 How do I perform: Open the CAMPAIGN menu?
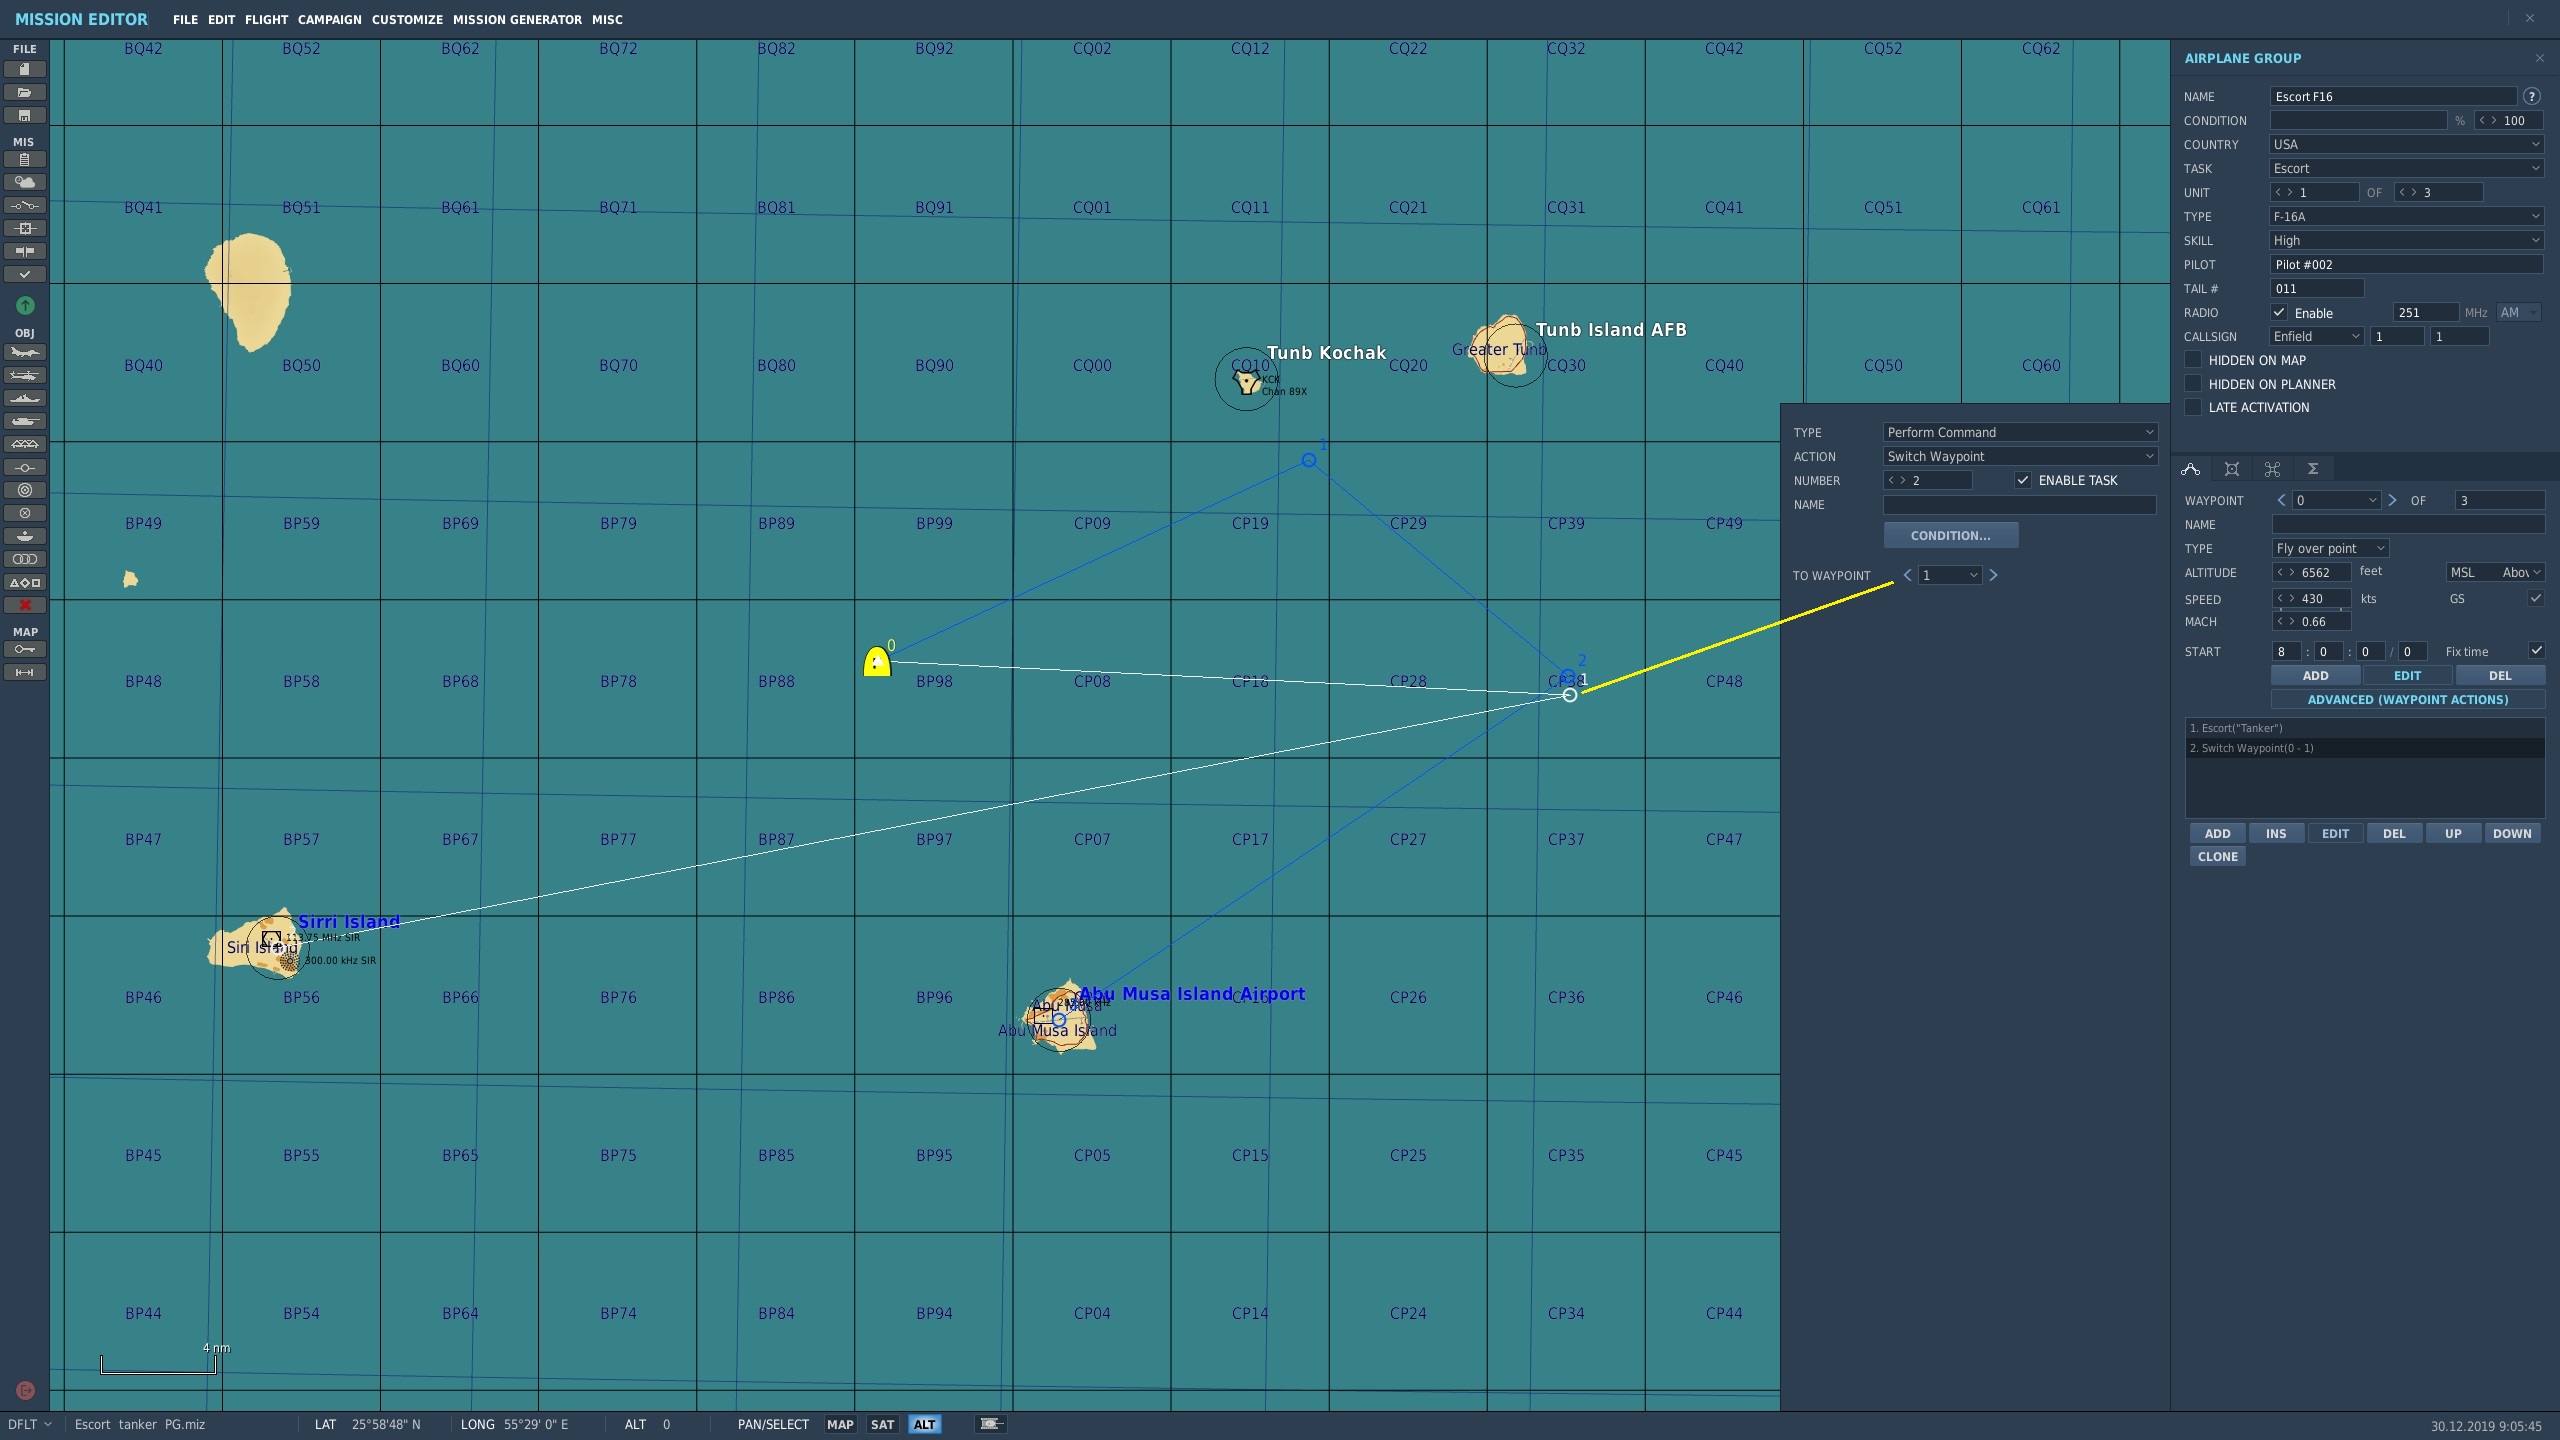[x=330, y=19]
